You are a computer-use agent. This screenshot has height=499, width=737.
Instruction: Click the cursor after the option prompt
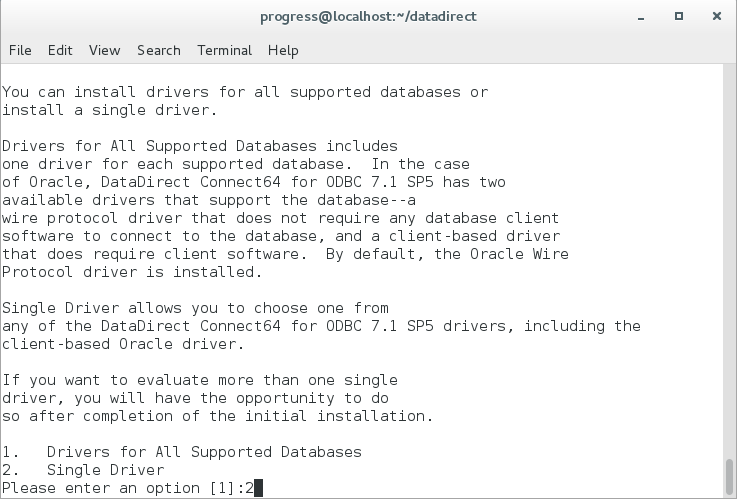(258, 488)
